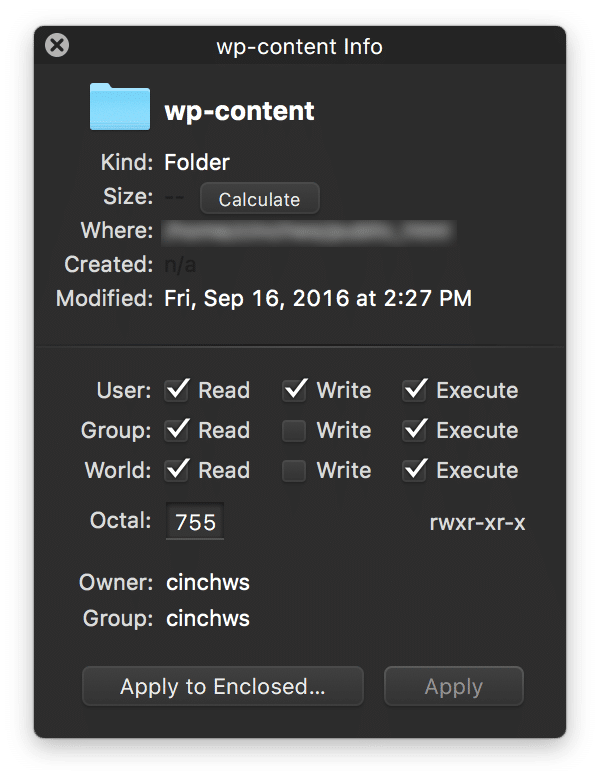
Task: Uncheck the User Read permission
Action: (177, 390)
